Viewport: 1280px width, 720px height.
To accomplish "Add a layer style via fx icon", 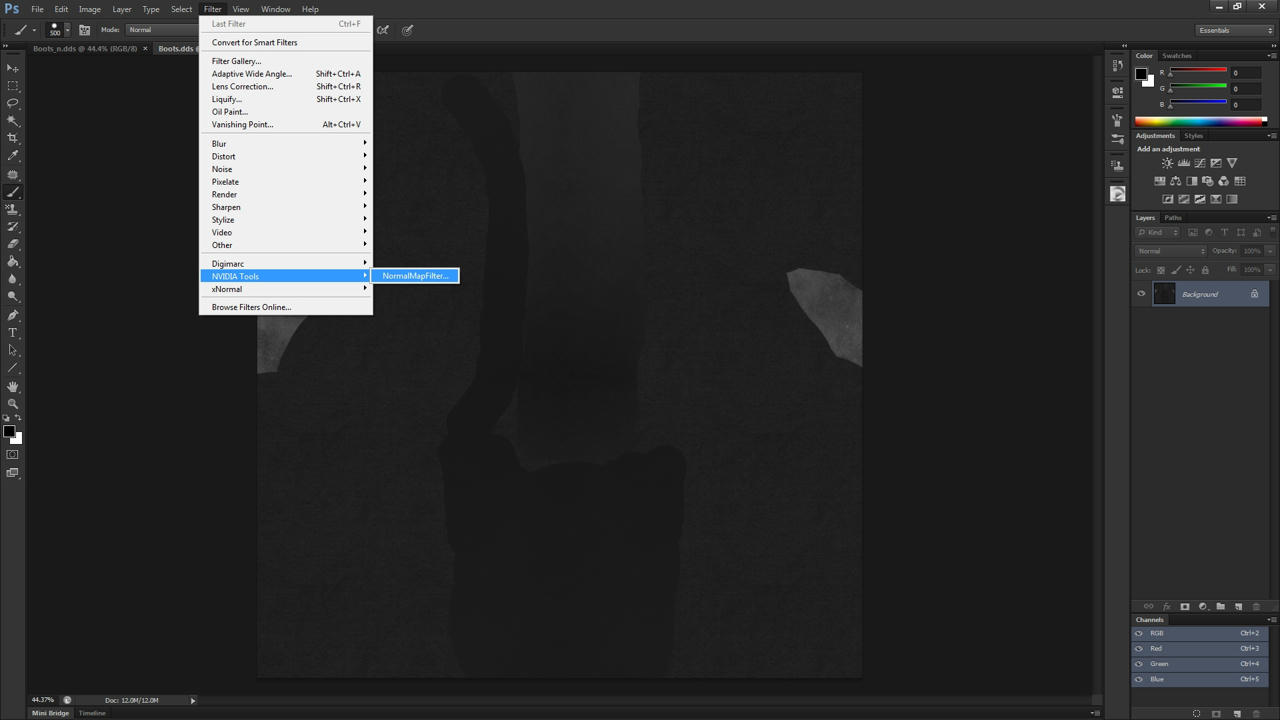I will [x=1166, y=606].
